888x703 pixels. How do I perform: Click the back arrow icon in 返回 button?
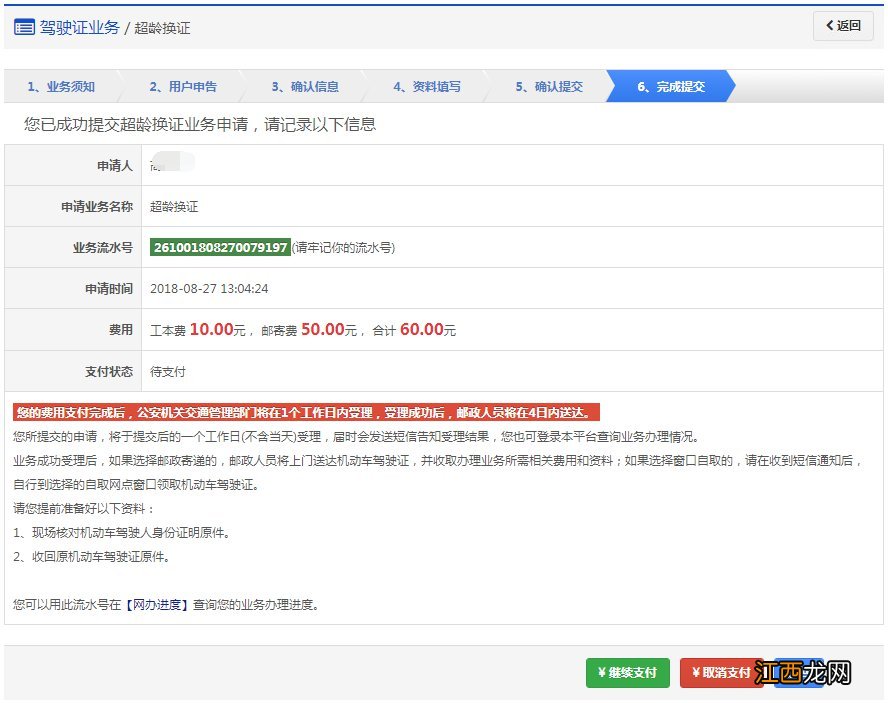(828, 24)
